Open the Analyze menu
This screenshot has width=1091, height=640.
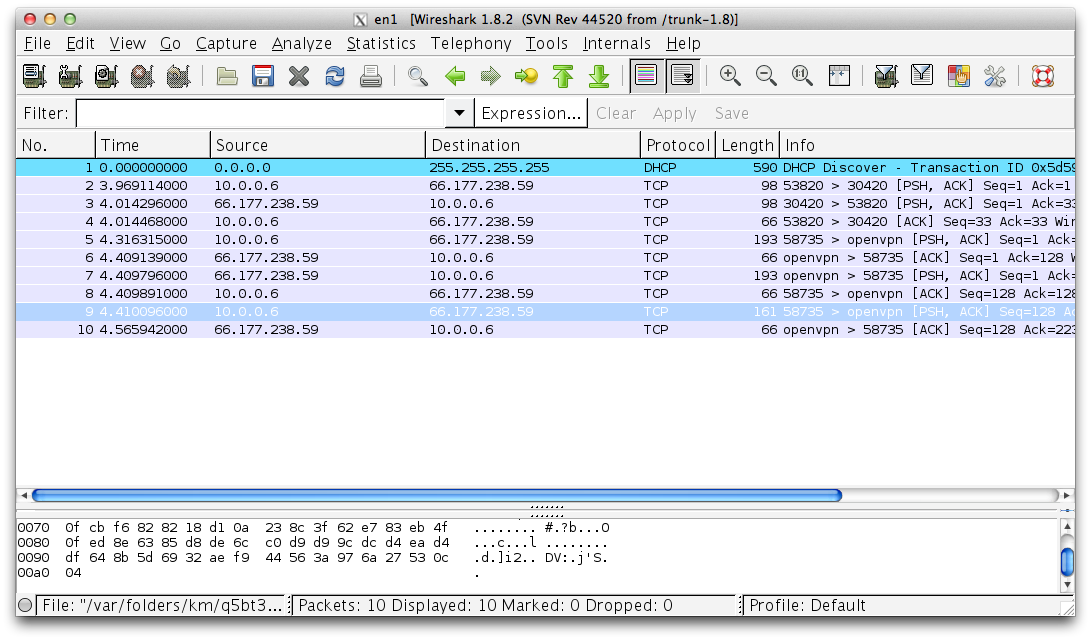pos(301,44)
